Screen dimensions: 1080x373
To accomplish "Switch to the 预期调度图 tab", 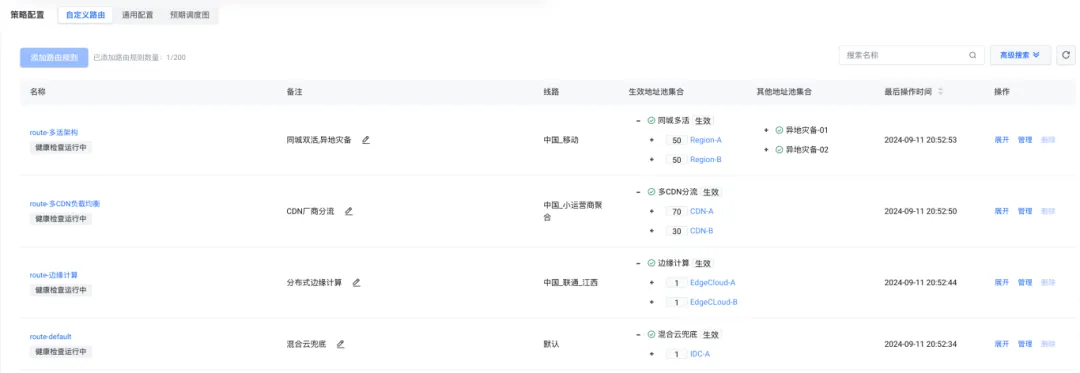I will (189, 14).
